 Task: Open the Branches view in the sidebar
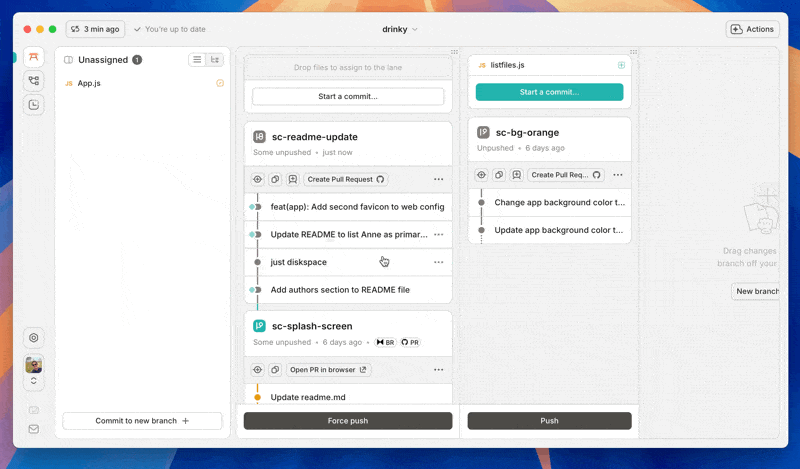pos(34,81)
